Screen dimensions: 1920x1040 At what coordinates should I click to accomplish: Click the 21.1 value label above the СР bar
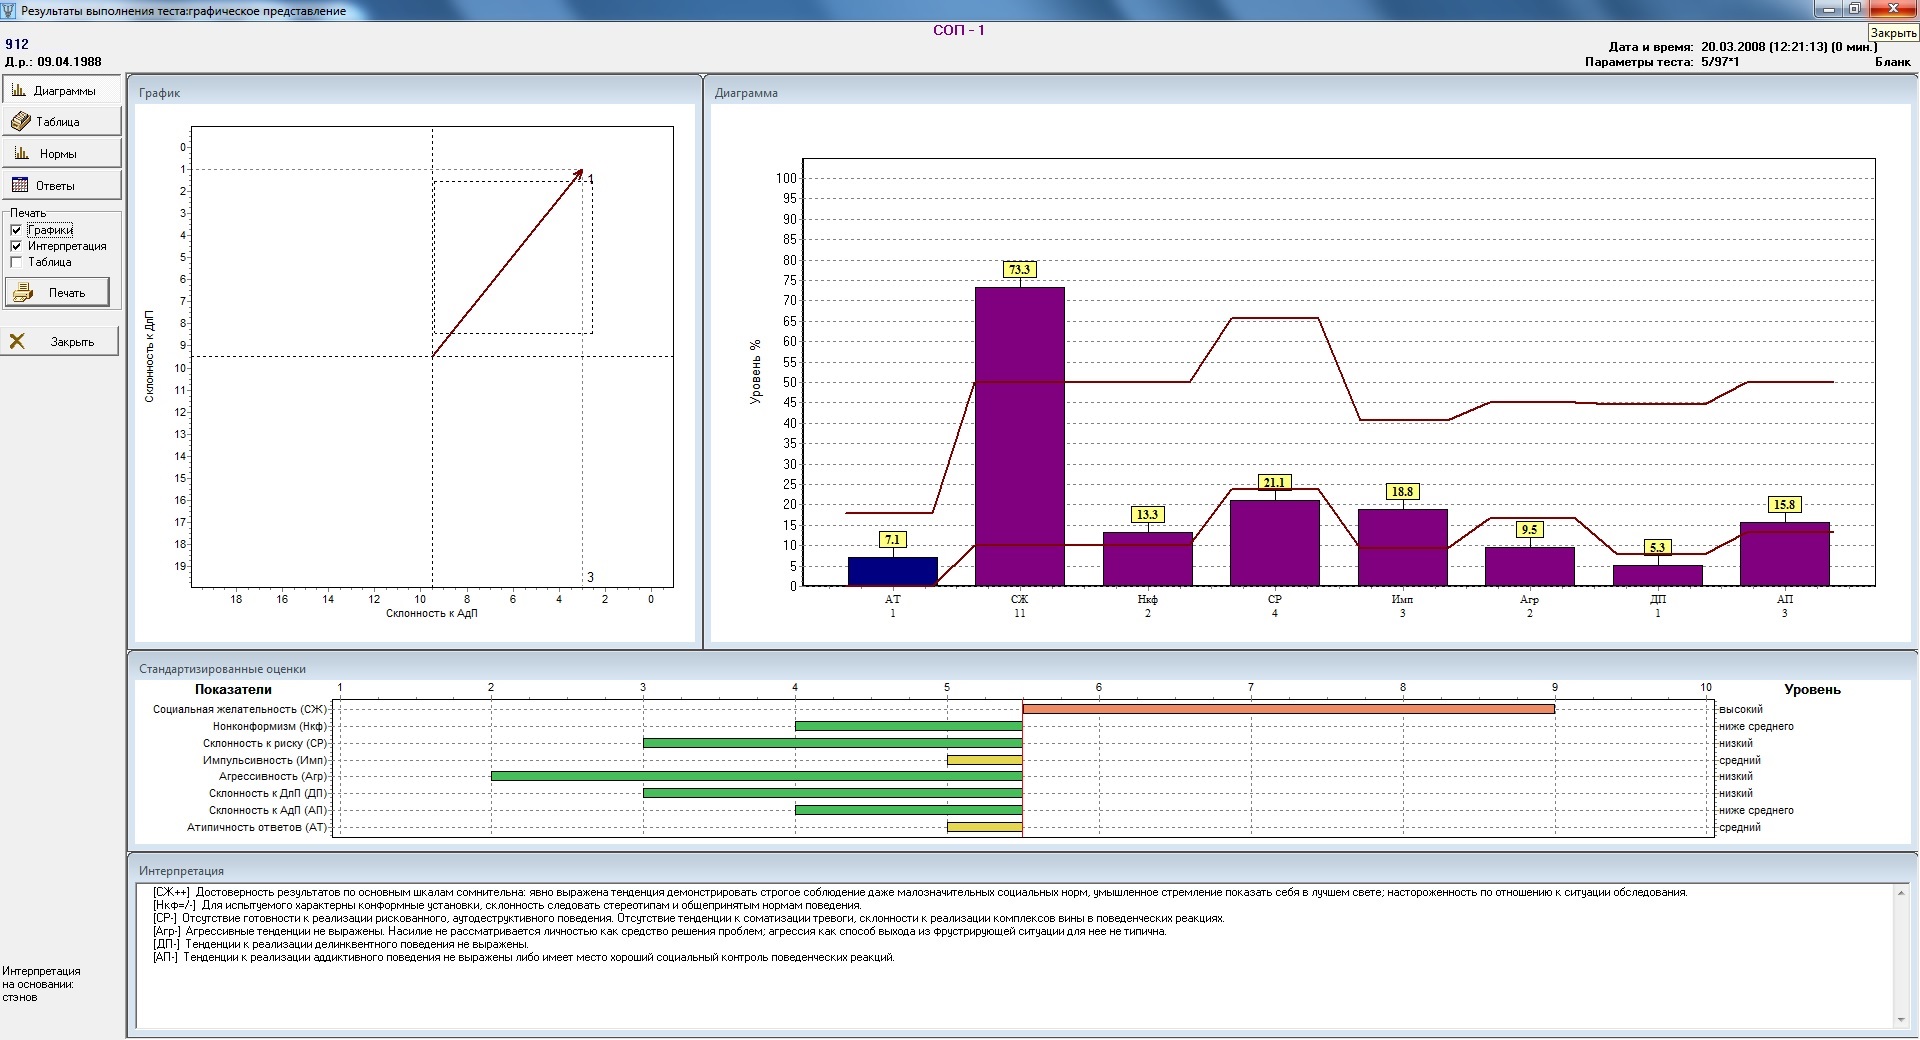coord(1273,483)
